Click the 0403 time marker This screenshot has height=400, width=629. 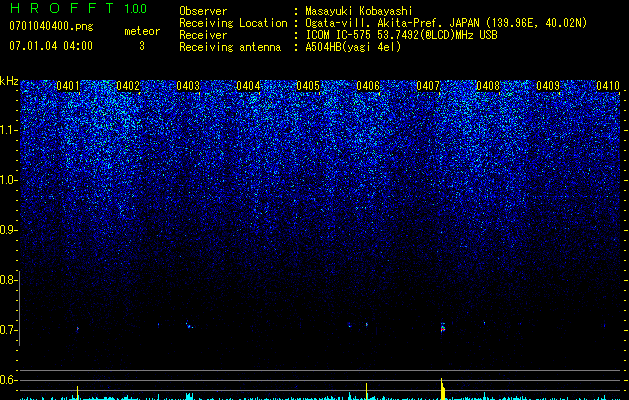tap(188, 86)
